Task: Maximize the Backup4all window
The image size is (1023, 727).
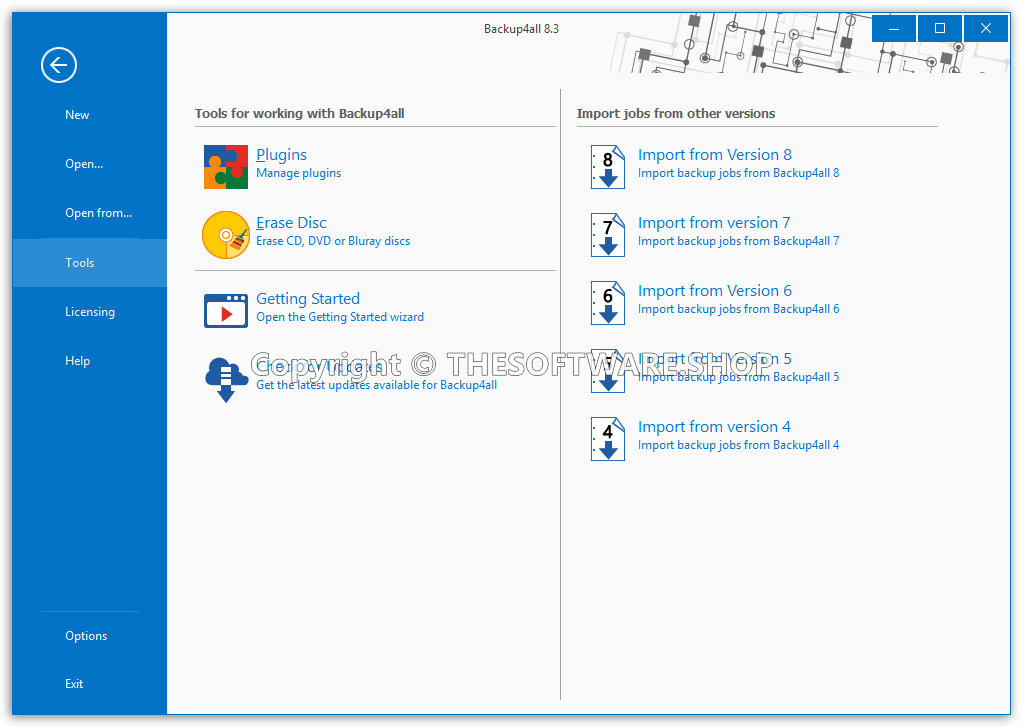Action: (x=939, y=28)
